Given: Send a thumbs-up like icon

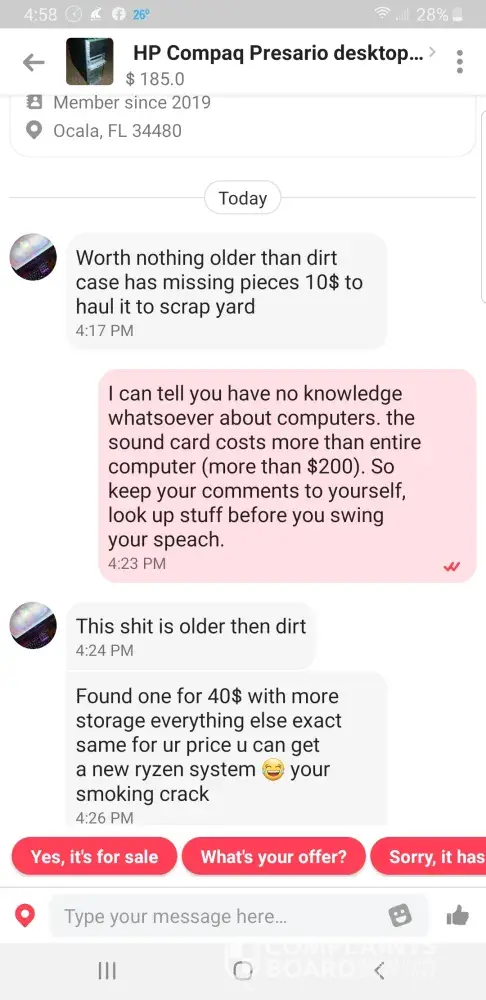Looking at the screenshot, I should [x=457, y=916].
